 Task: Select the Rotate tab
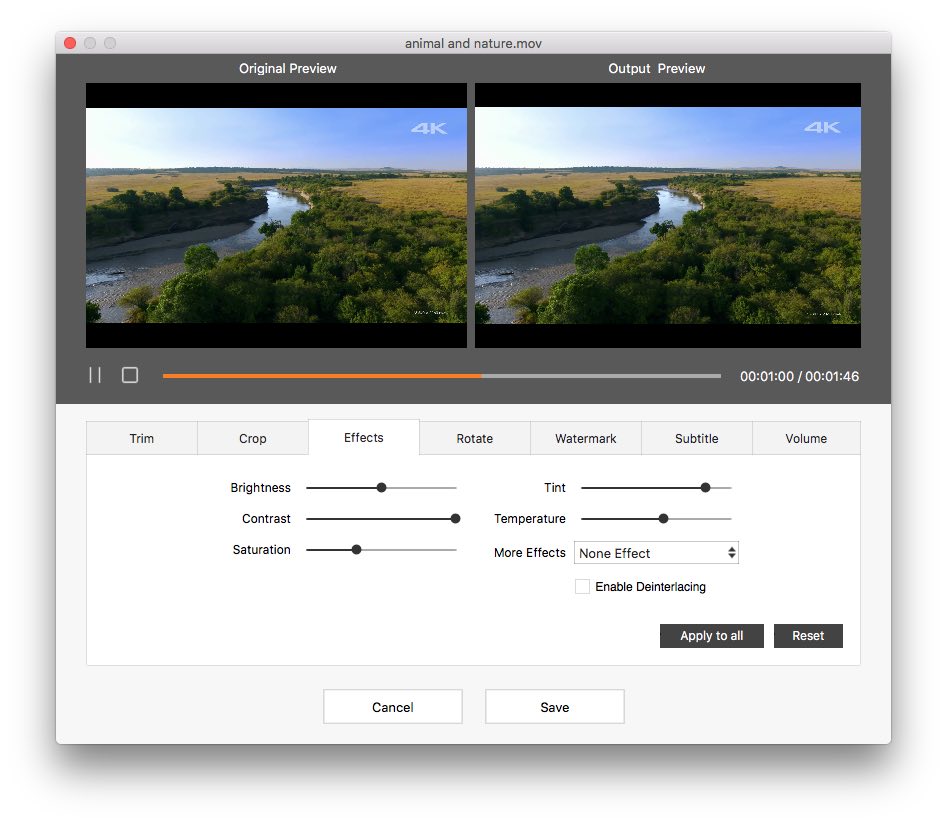(475, 438)
